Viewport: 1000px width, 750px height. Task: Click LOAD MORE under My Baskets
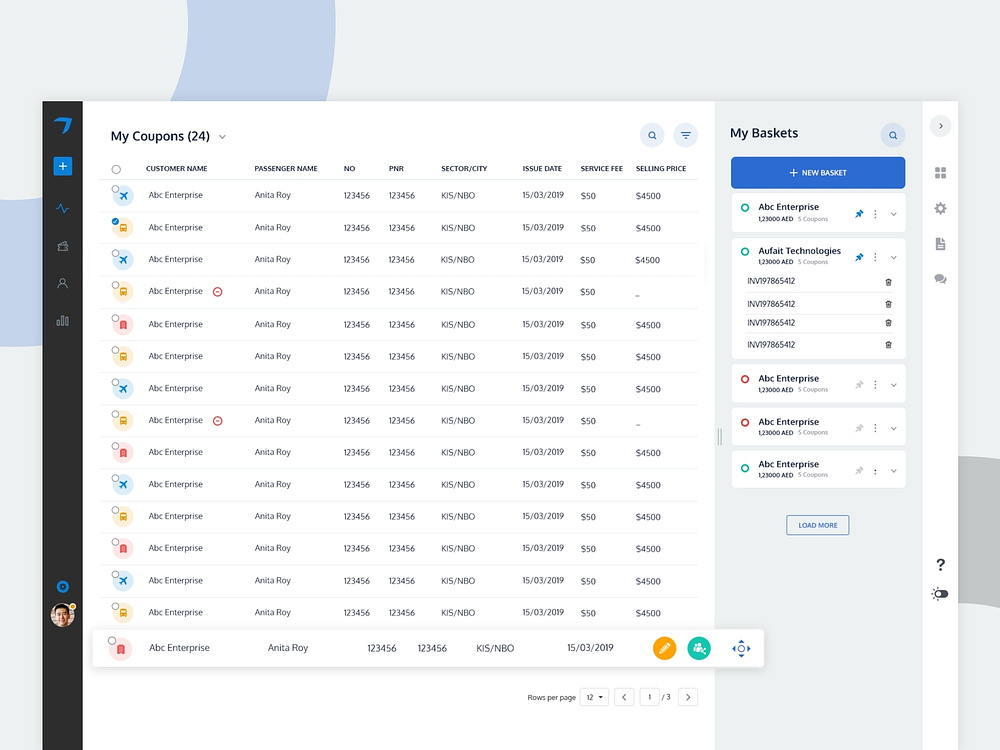(817, 525)
